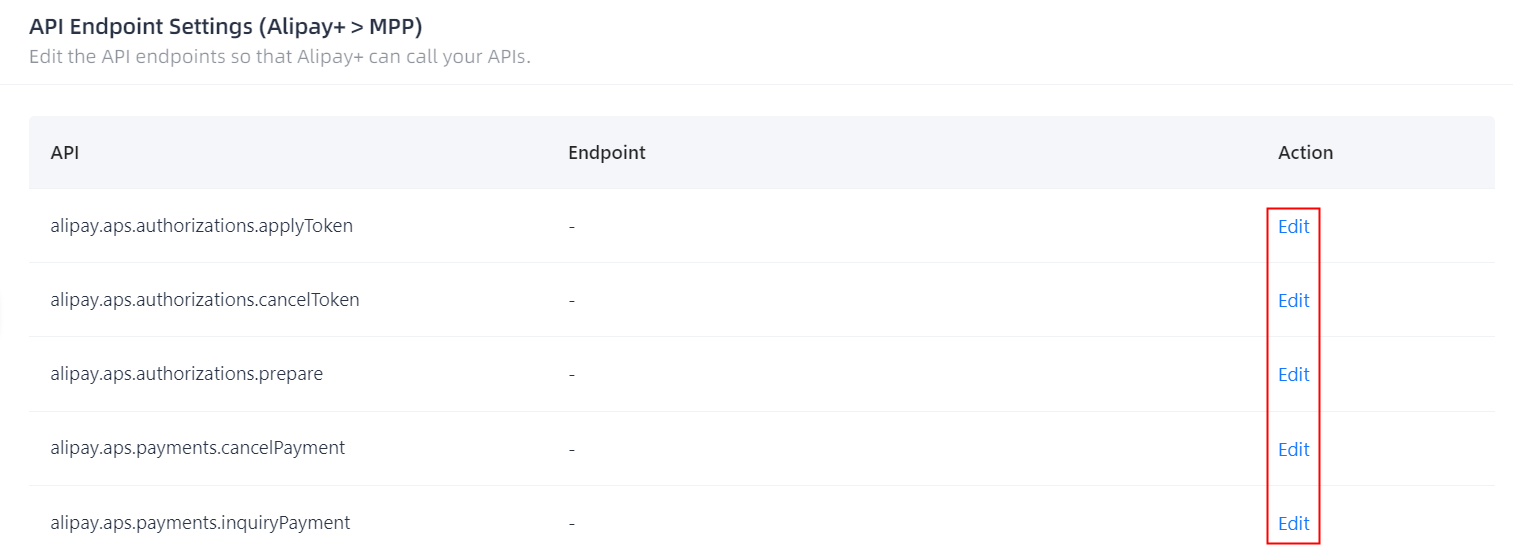
Task: Click the empty endpoint value for applyToken
Action: coord(571,227)
